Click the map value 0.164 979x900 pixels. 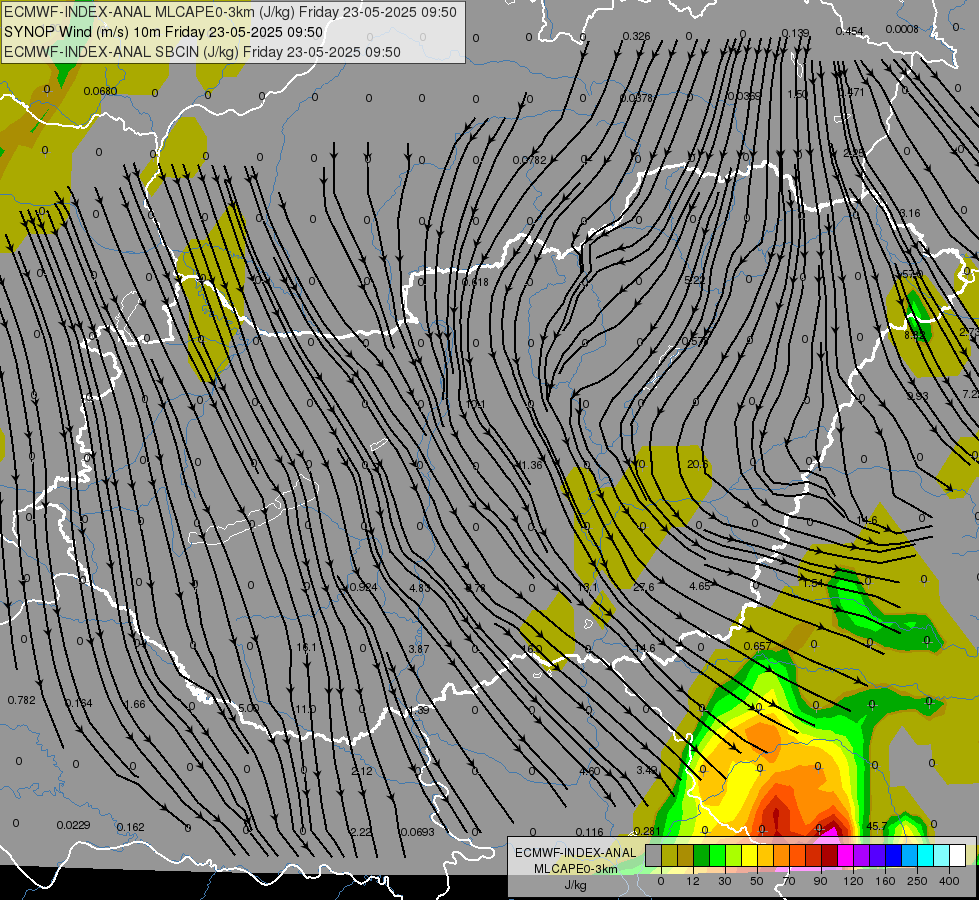(x=79, y=703)
